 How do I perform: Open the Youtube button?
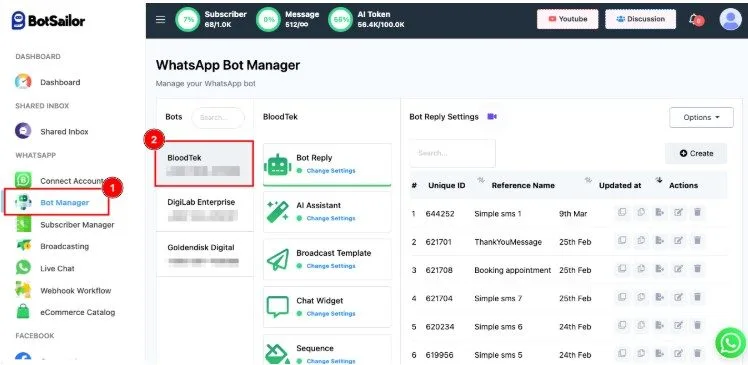568,19
